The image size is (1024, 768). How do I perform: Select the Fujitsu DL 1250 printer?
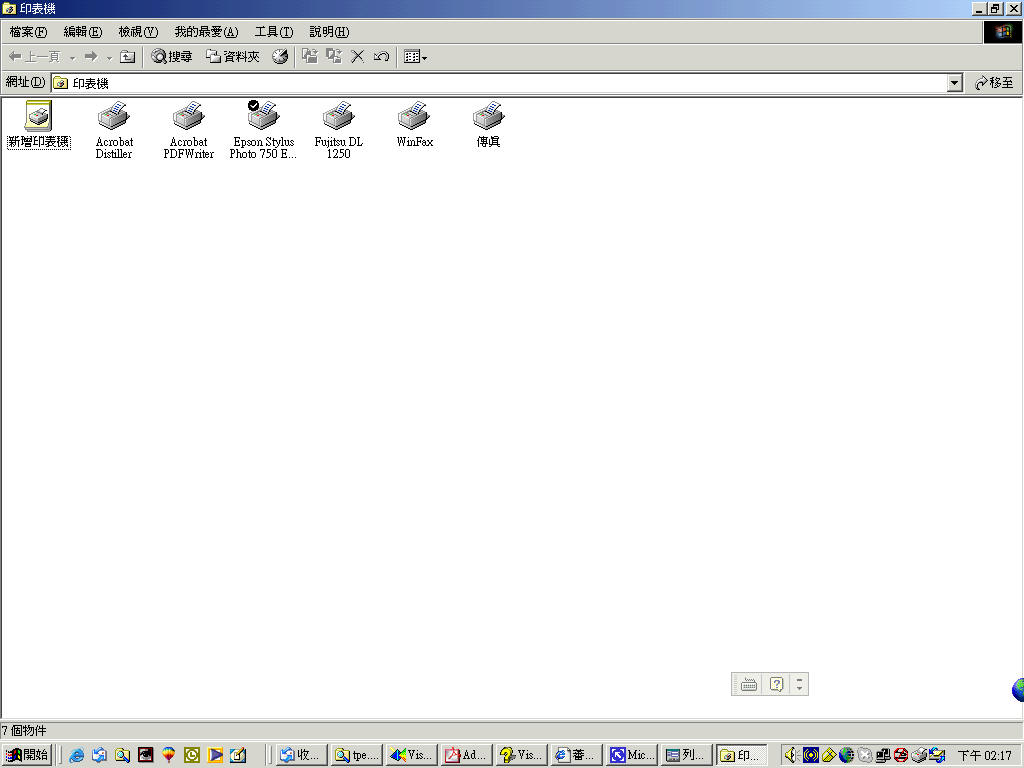pyautogui.click(x=338, y=130)
